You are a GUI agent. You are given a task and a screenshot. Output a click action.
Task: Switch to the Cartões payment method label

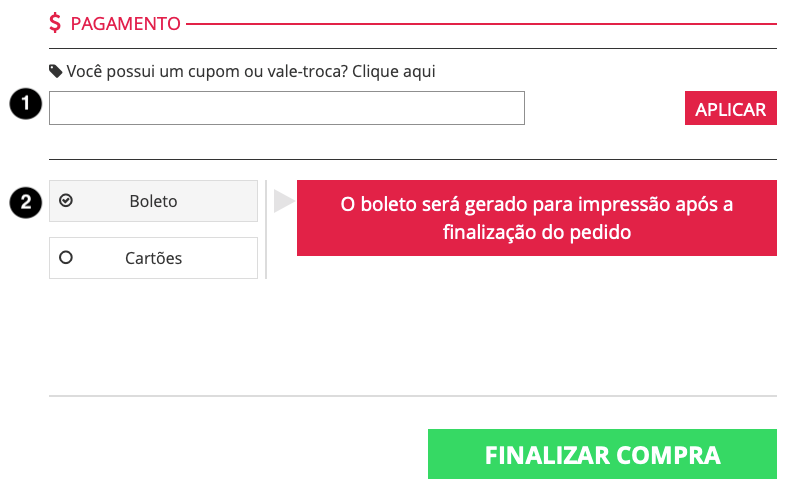coord(153,258)
